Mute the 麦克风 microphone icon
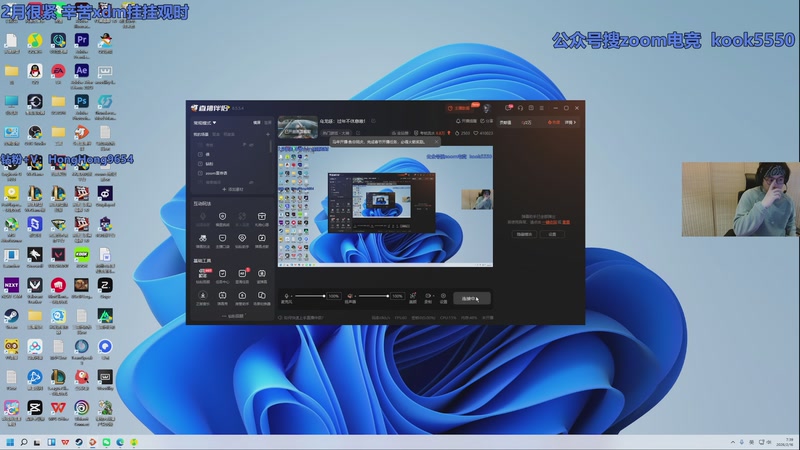800x450 pixels. (288, 296)
